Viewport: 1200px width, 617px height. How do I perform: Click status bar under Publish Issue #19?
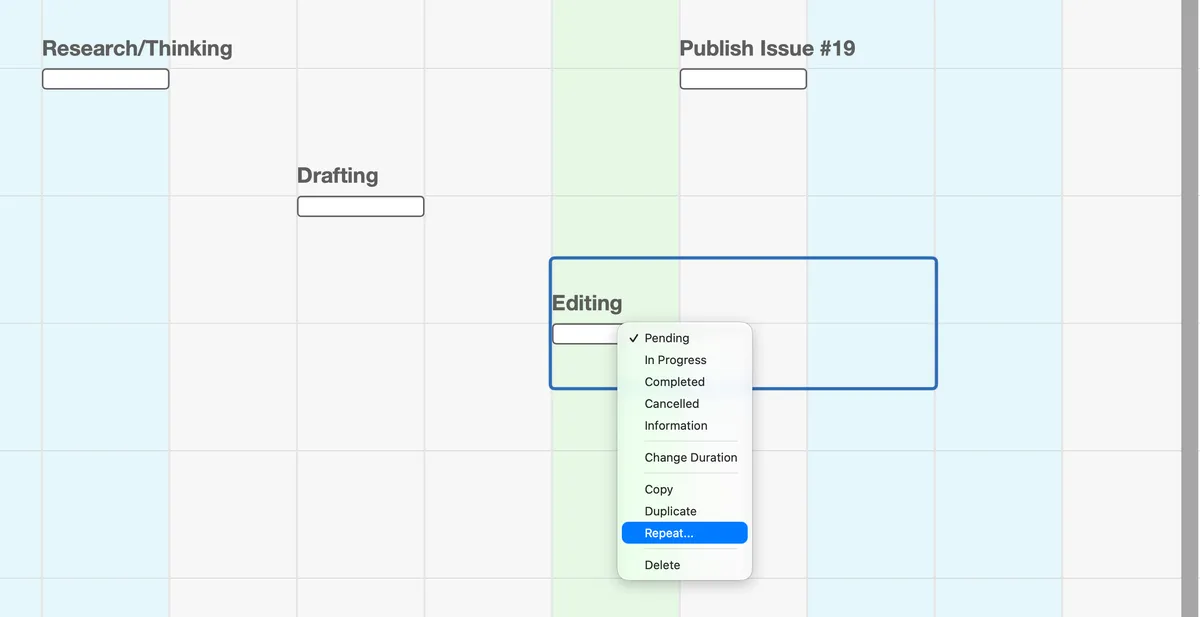pyautogui.click(x=743, y=79)
